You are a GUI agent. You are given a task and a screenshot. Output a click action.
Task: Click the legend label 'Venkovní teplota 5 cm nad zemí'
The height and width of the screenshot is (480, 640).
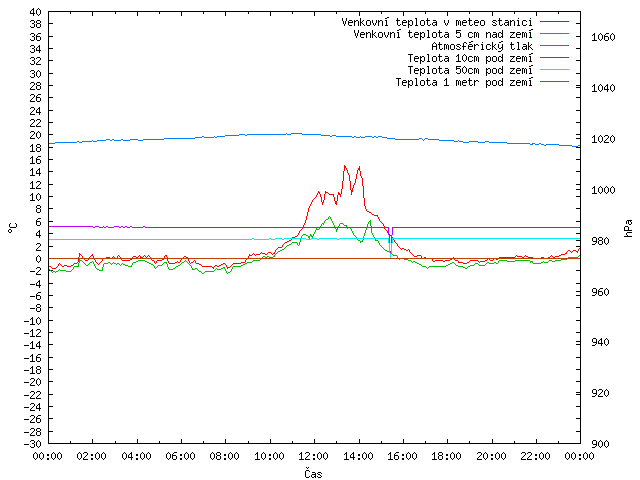tap(443, 34)
